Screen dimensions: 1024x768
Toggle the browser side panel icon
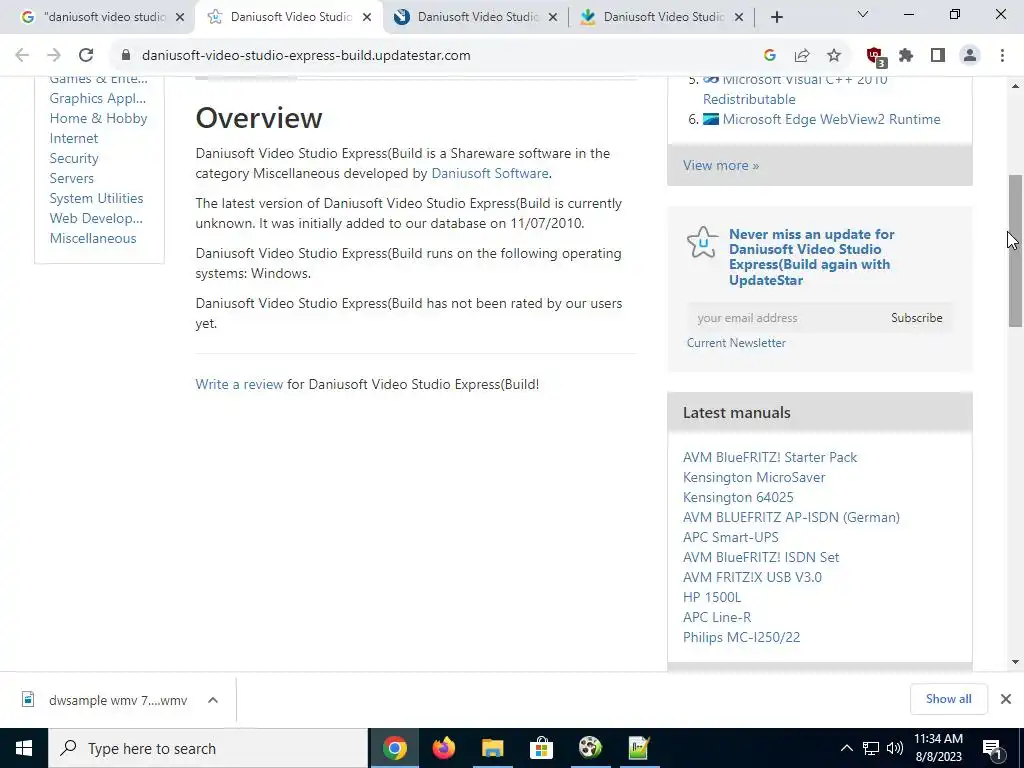click(938, 56)
